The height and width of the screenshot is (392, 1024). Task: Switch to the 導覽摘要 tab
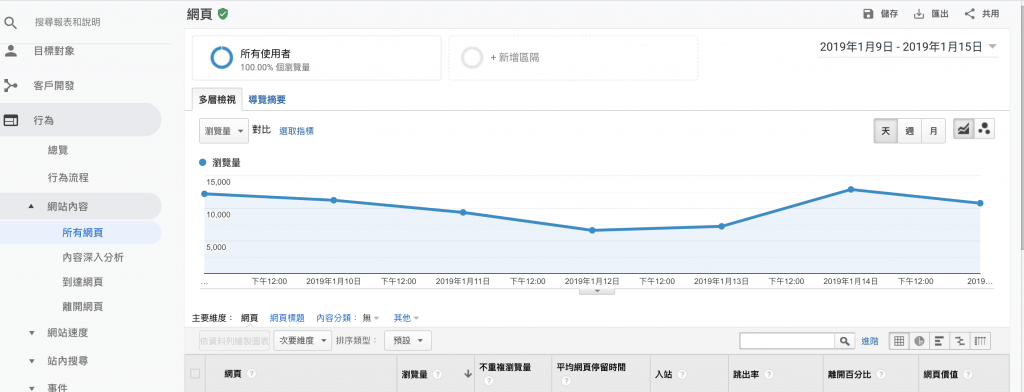pos(266,100)
